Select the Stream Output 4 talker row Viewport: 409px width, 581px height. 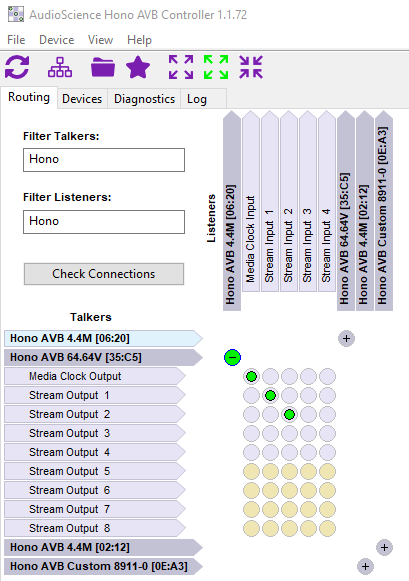[x=95, y=452]
